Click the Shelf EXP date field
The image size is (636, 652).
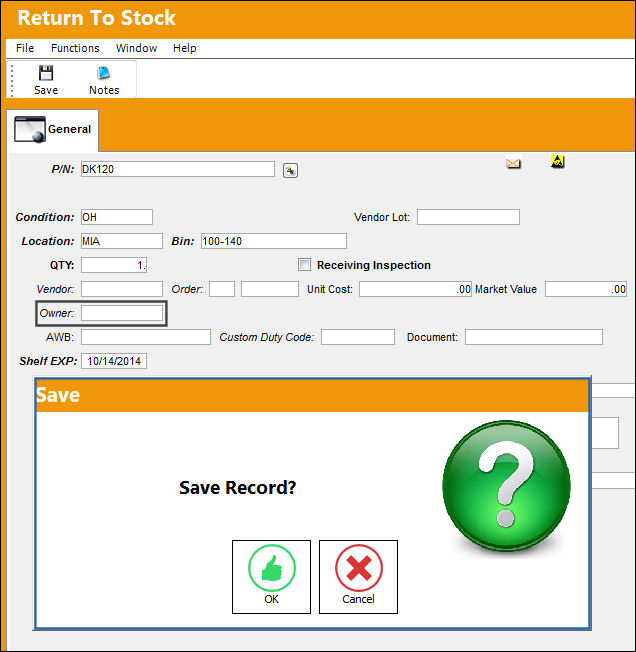tap(114, 361)
